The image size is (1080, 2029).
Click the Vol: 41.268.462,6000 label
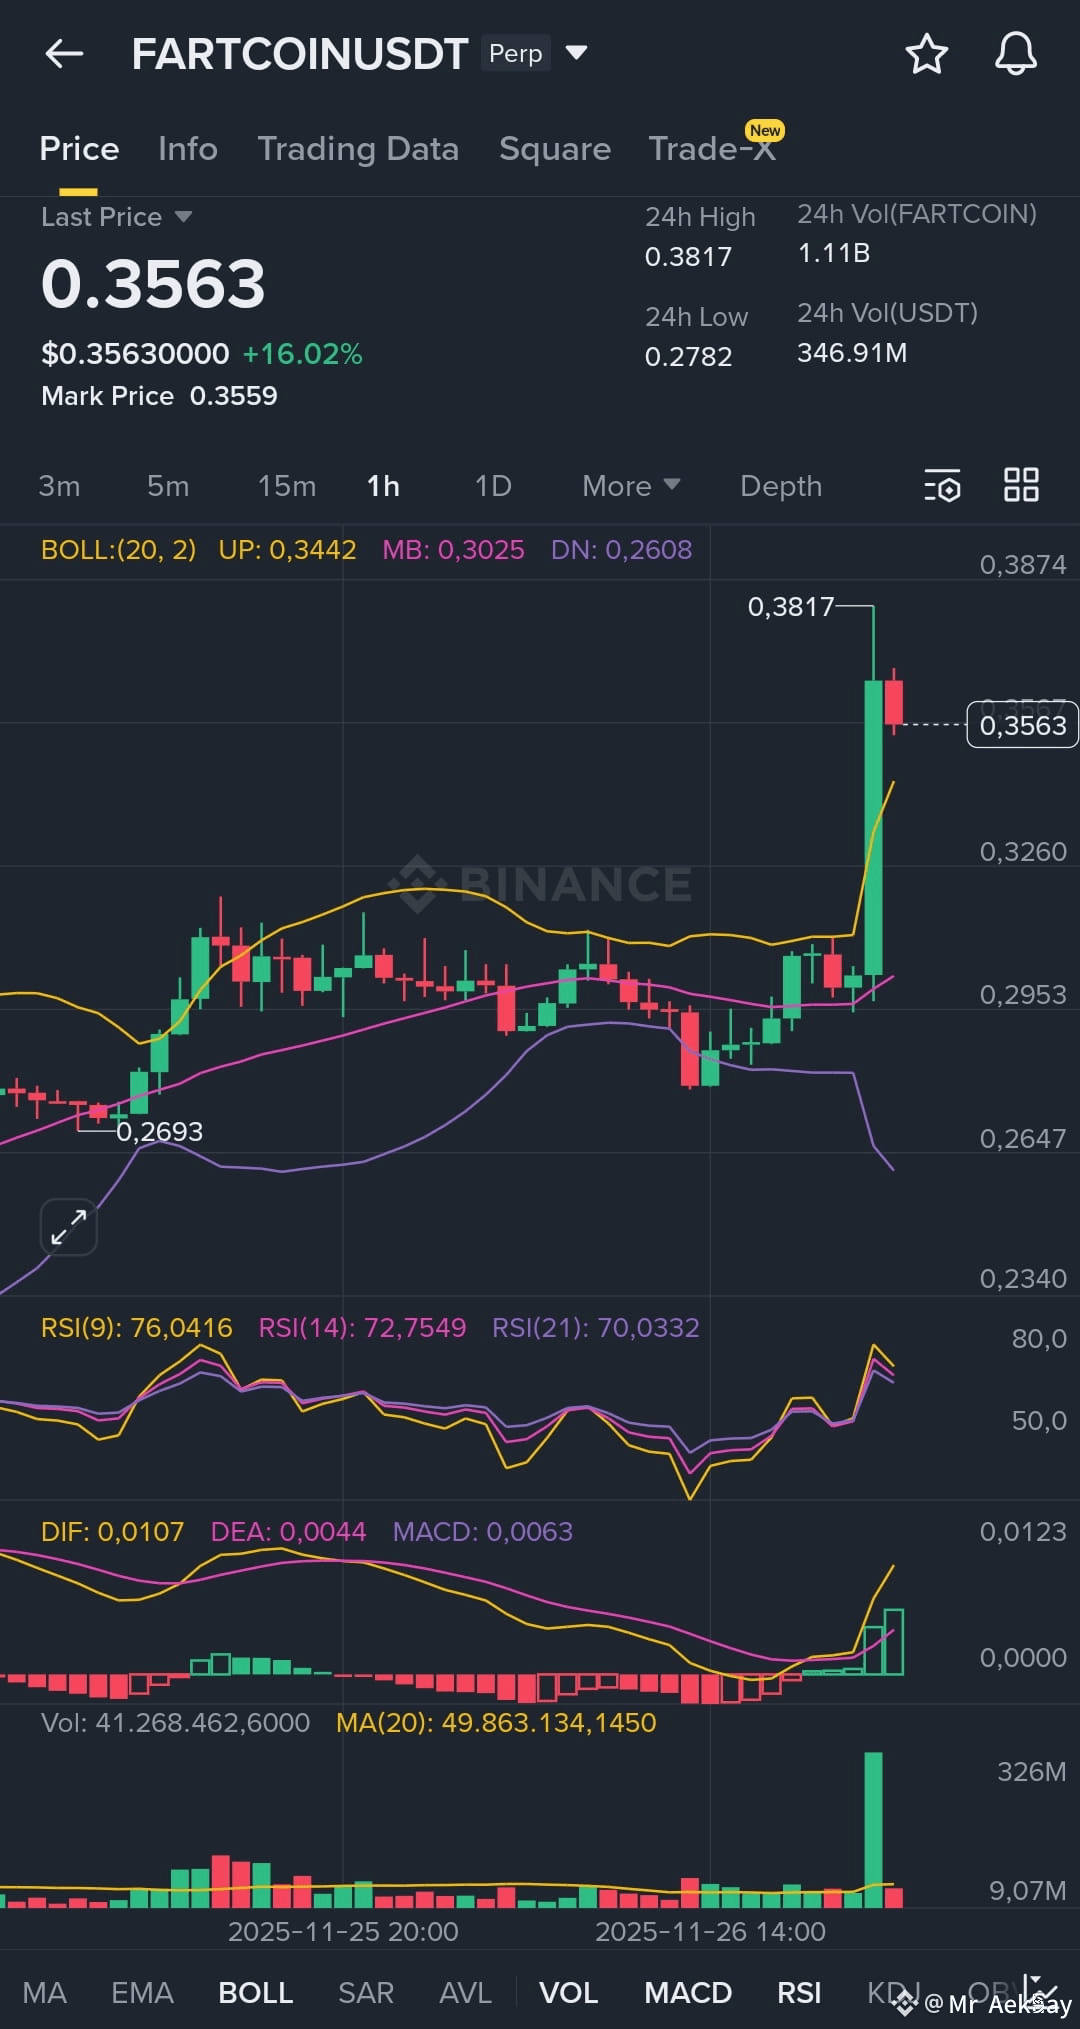(x=175, y=1723)
